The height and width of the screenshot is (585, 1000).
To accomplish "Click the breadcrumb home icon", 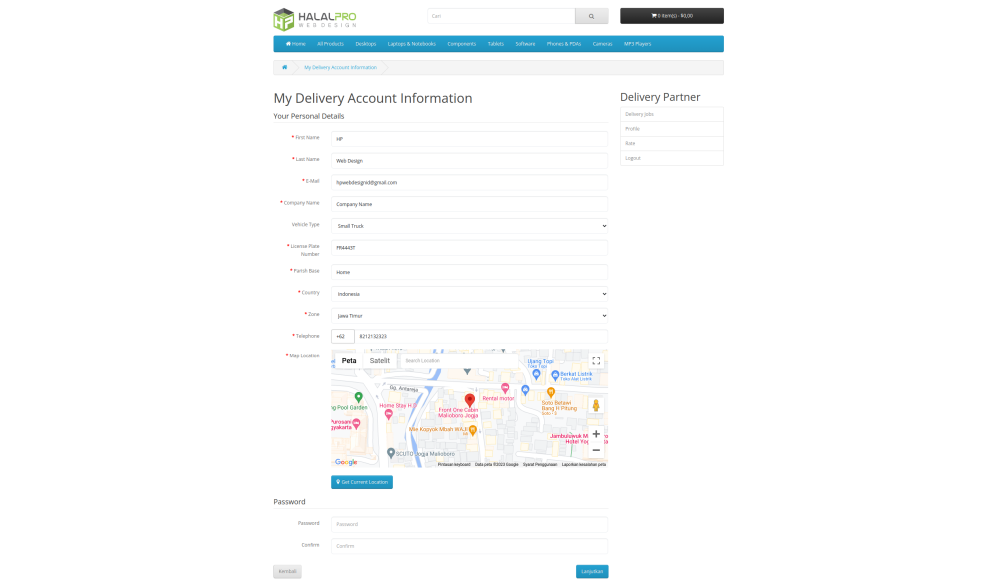I will (285, 67).
